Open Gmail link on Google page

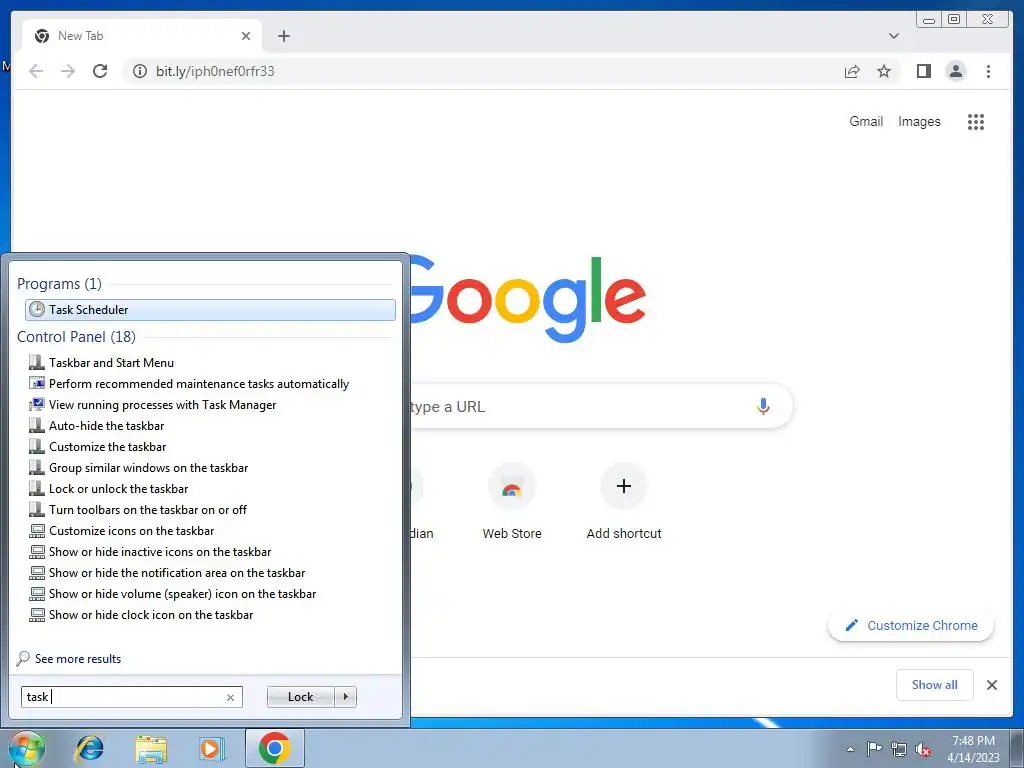[866, 121]
